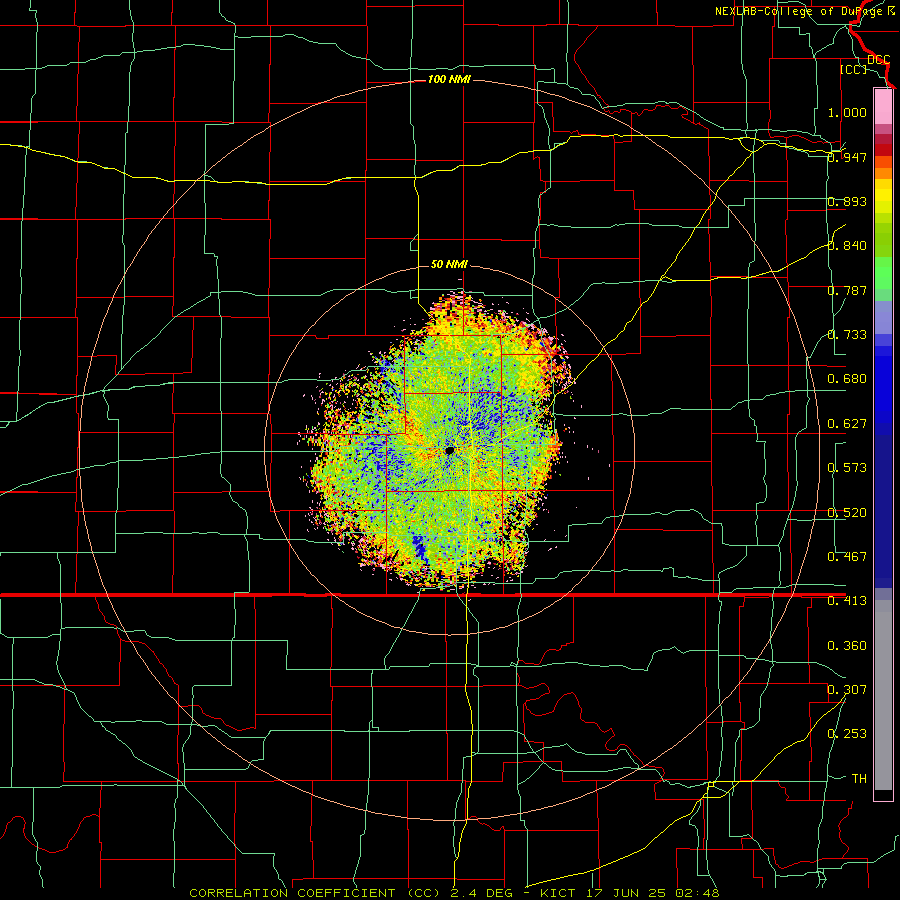
Task: Click the 0.253 scale value
Action: pyautogui.click(x=847, y=734)
